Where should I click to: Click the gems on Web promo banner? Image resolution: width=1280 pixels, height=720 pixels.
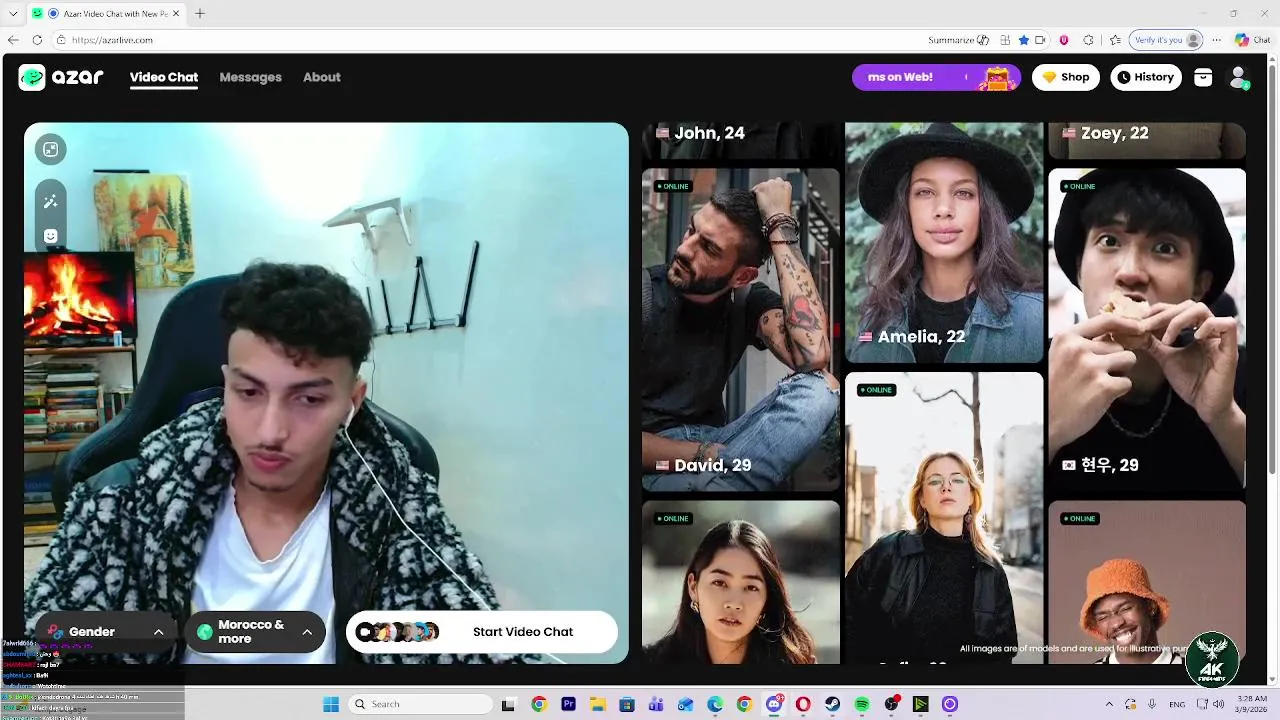click(936, 77)
